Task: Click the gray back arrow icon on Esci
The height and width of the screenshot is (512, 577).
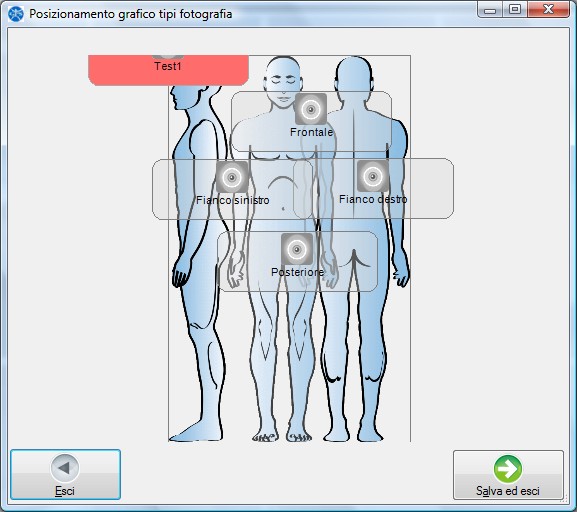Action: (x=65, y=468)
